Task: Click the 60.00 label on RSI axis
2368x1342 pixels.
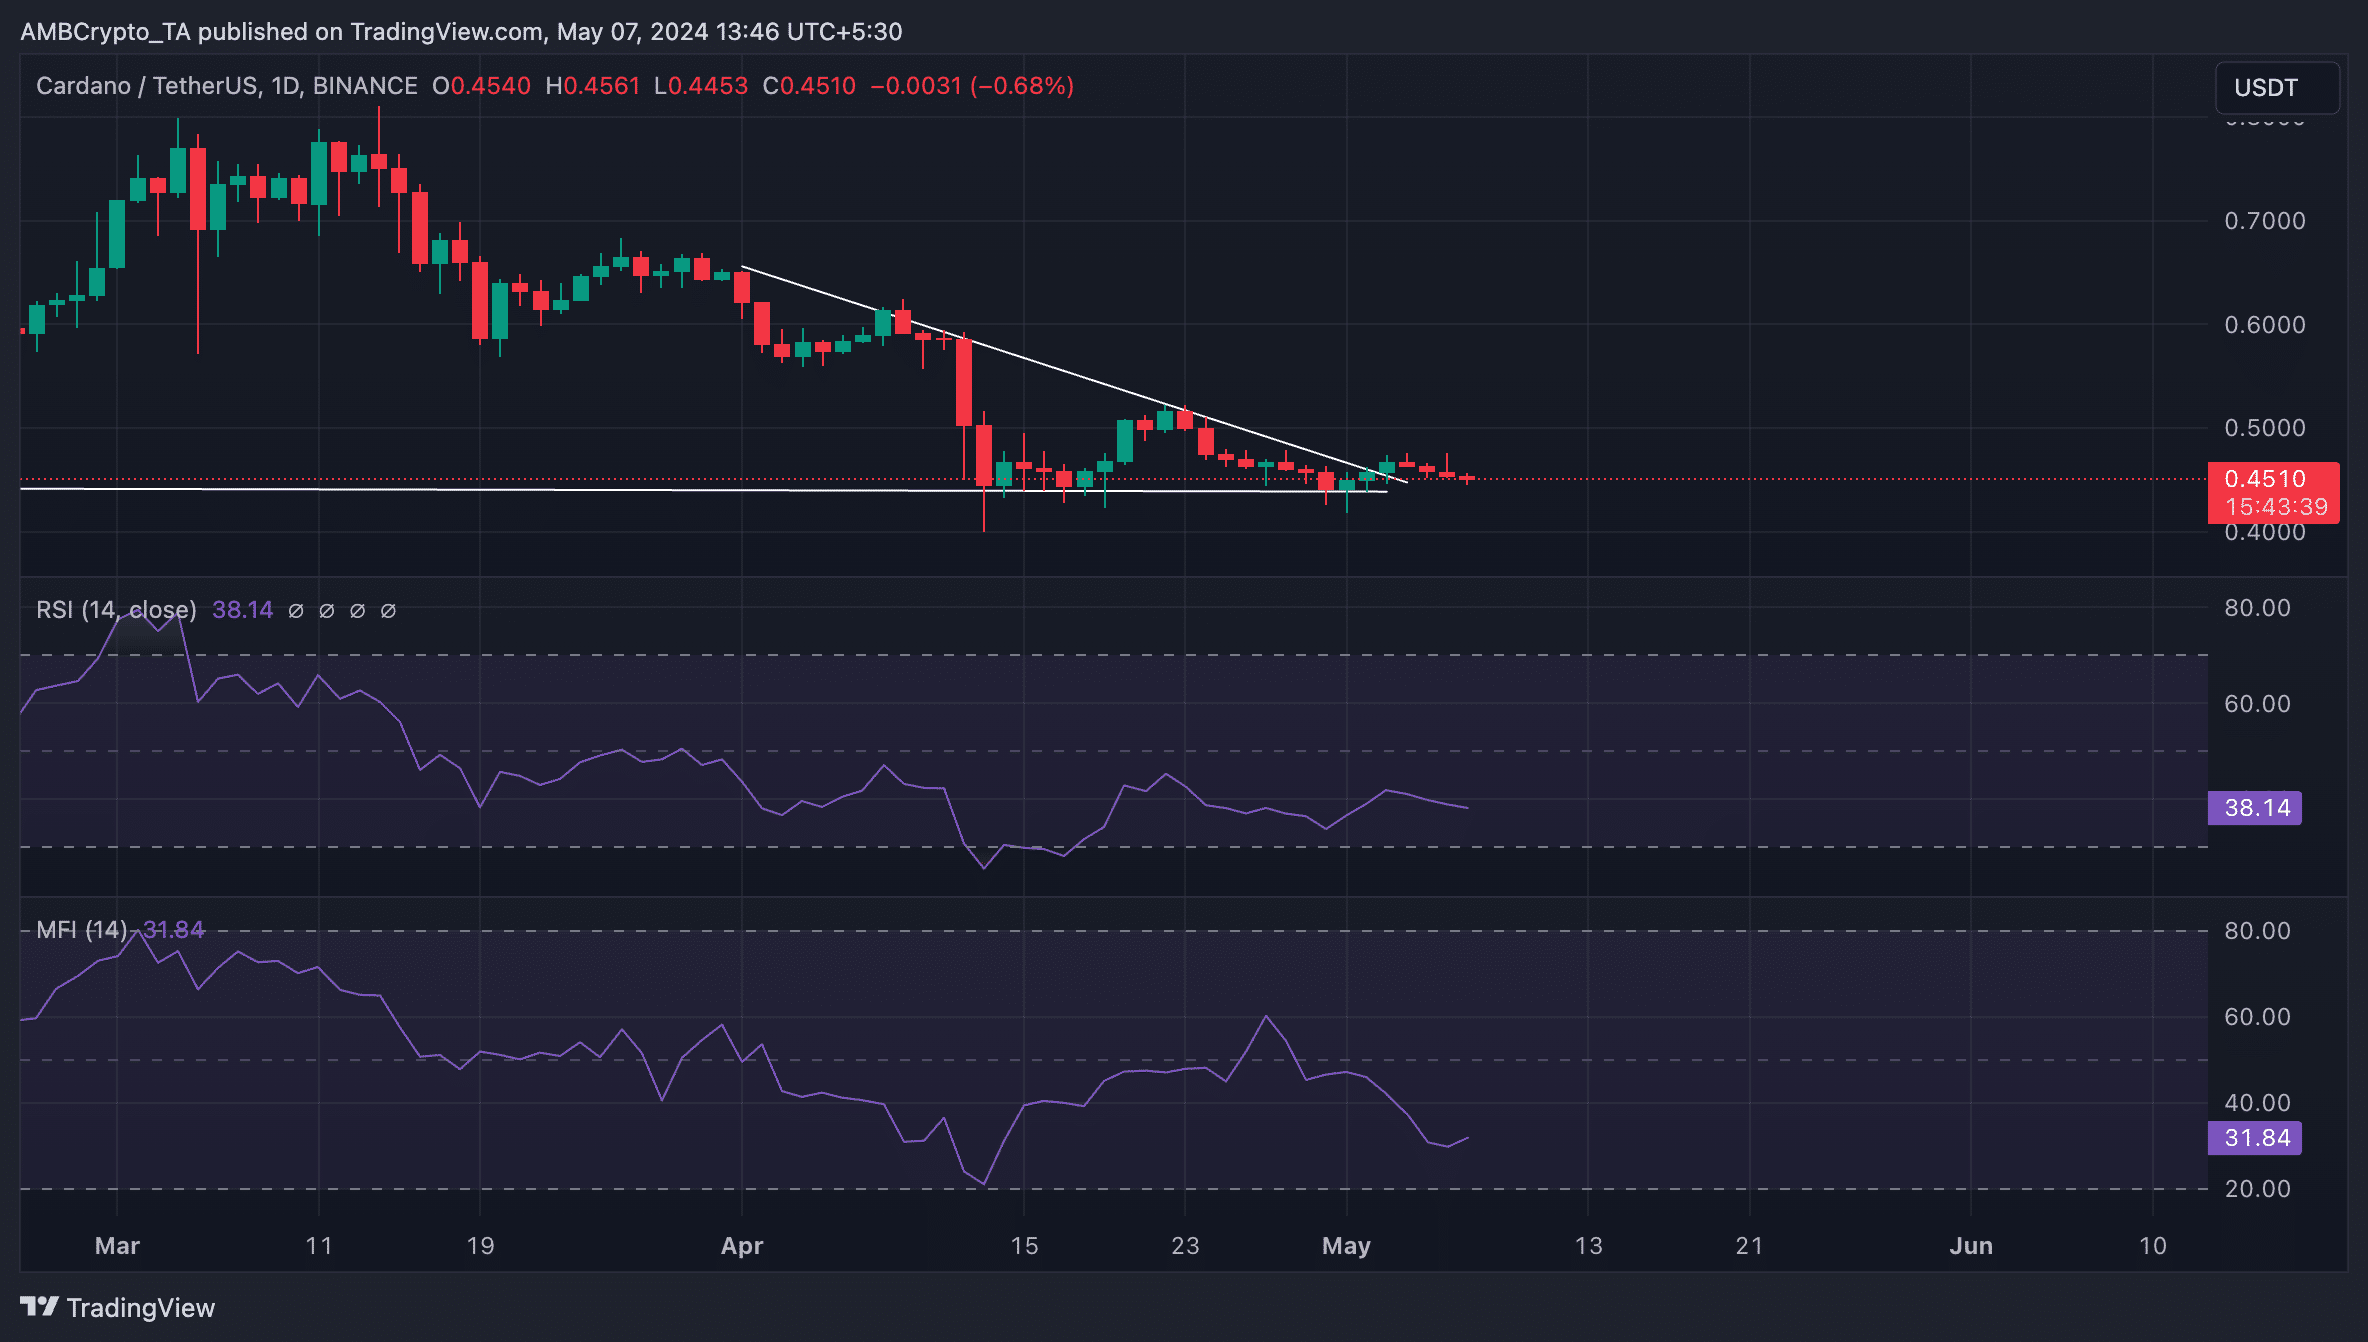Action: pos(2257,704)
